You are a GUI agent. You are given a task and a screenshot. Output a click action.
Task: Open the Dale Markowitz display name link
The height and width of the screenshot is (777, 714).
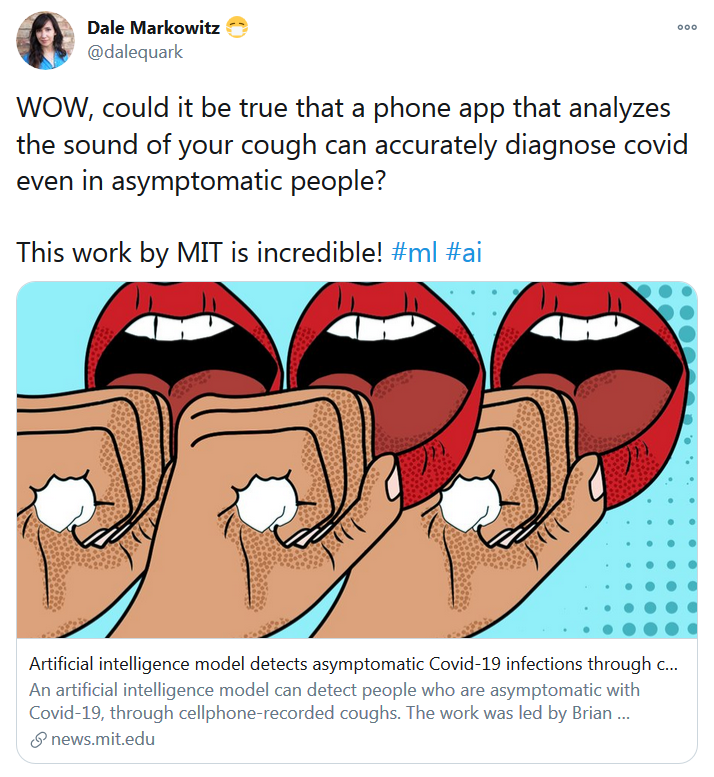(154, 28)
